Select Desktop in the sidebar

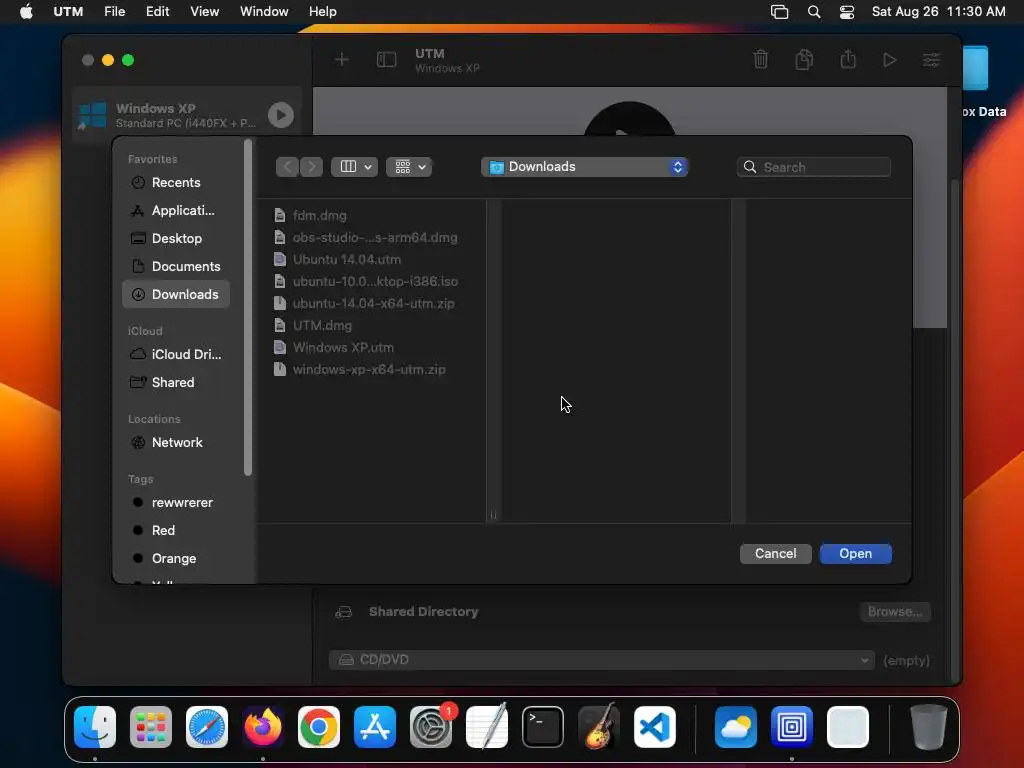[x=176, y=238]
